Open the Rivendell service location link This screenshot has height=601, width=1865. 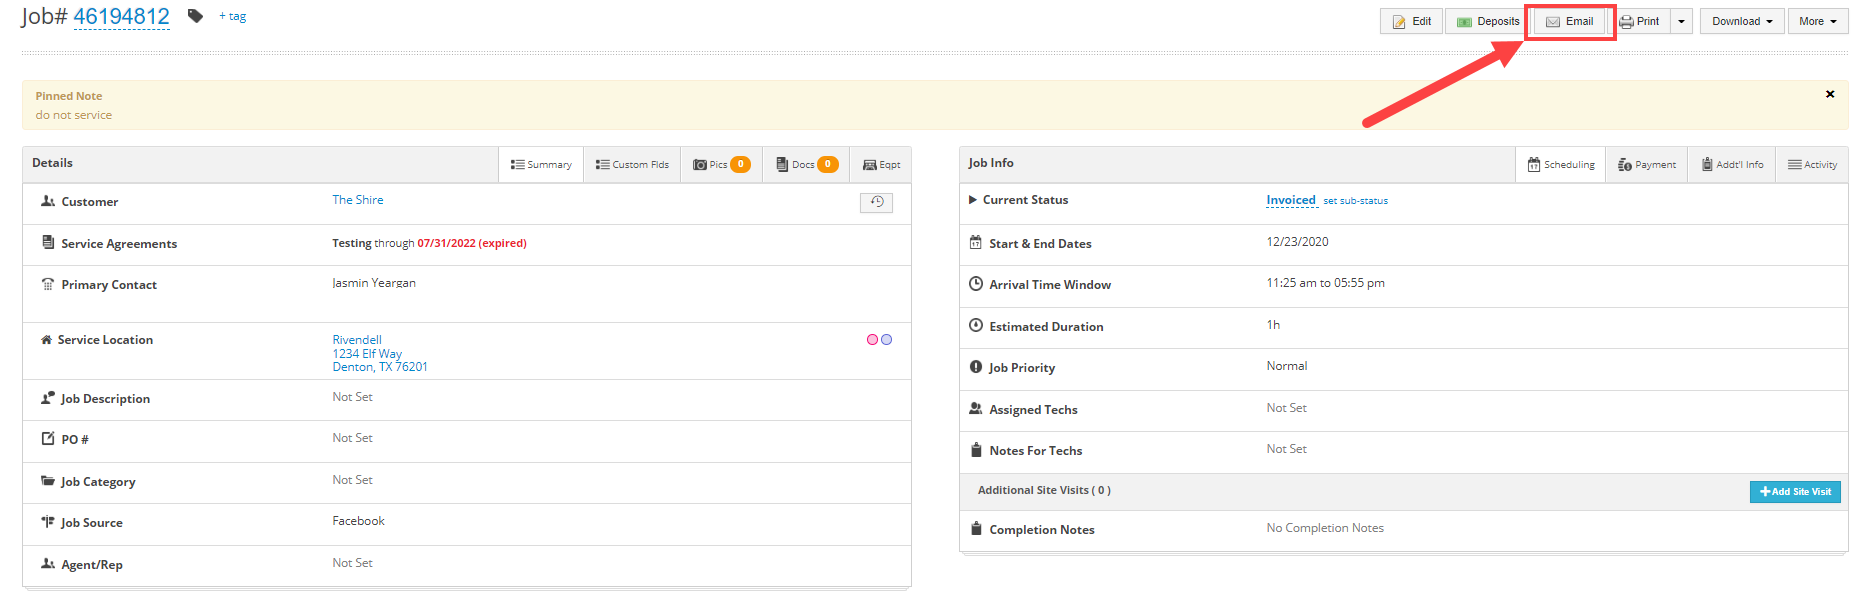[x=357, y=340]
